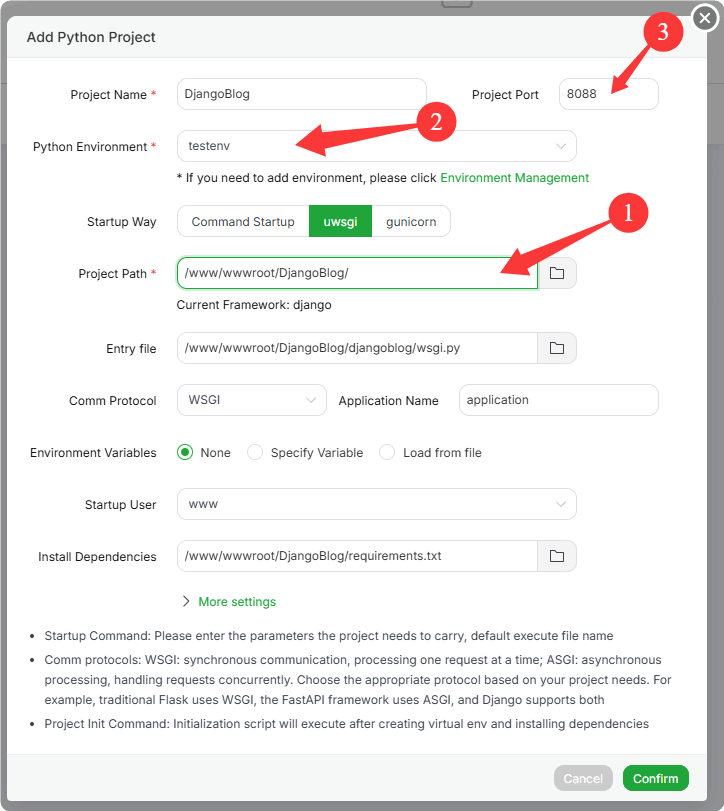Close the Add Python Project dialog
724x811 pixels.
(705, 19)
